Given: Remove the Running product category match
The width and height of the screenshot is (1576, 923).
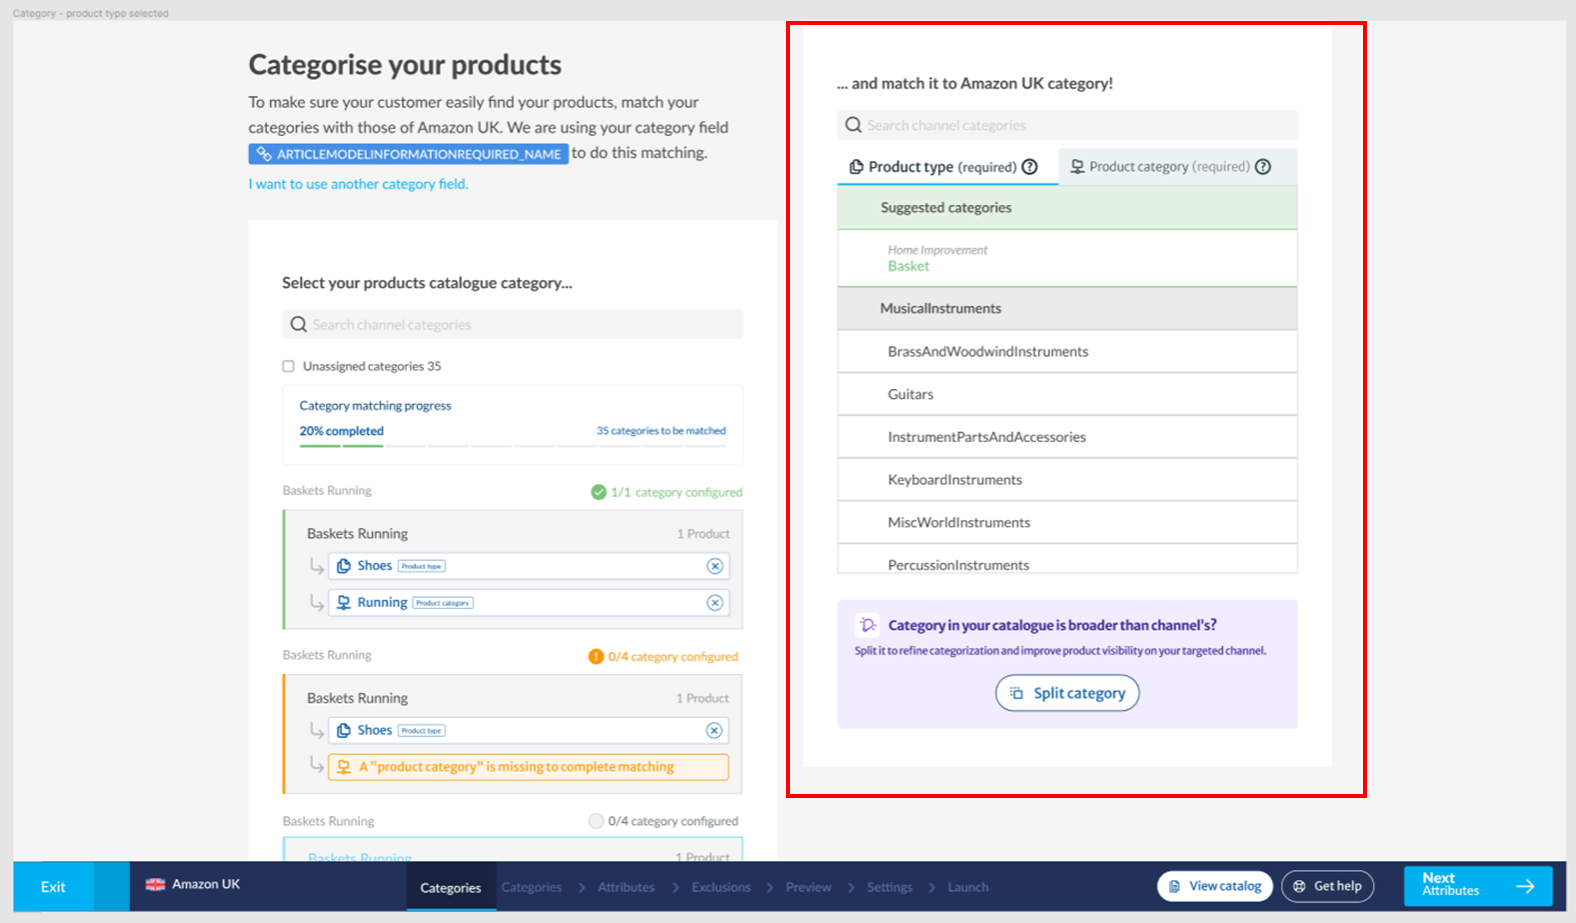Looking at the screenshot, I should 714,603.
